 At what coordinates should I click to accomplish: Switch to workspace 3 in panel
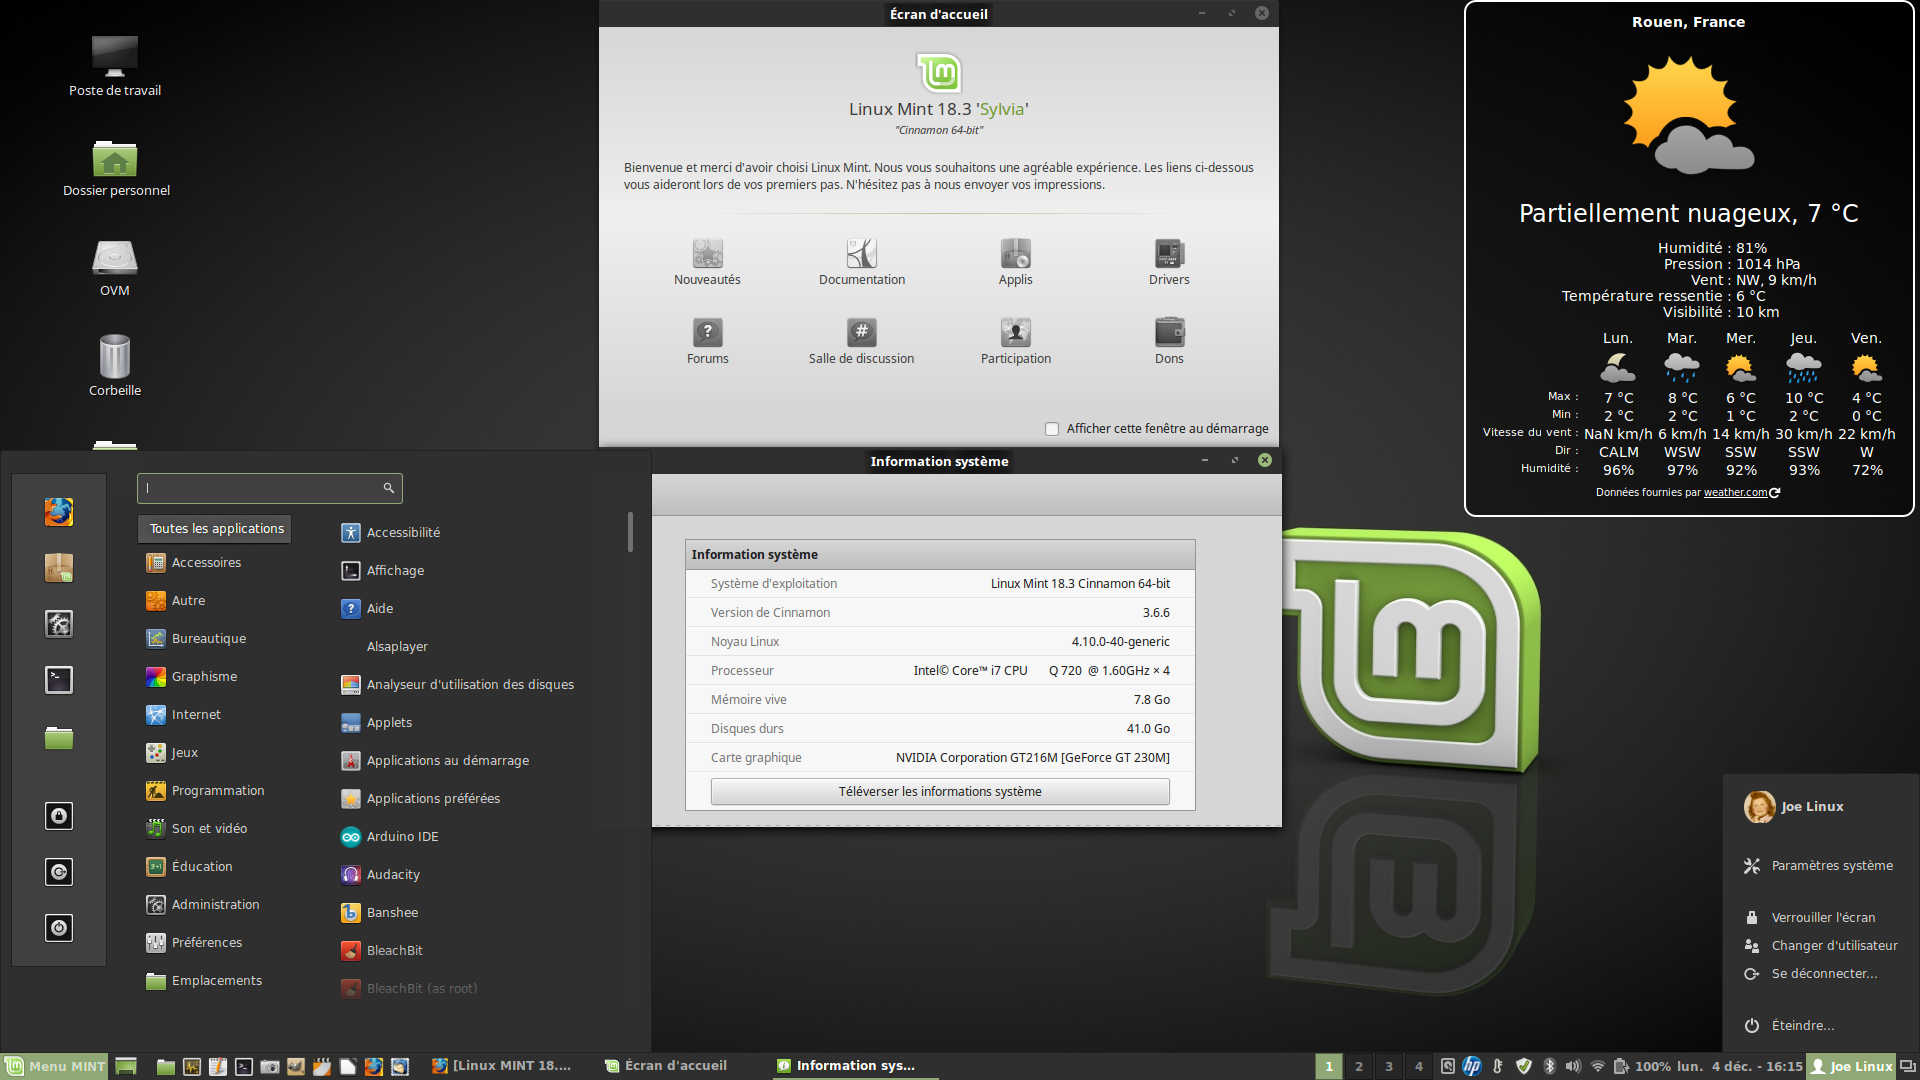pyautogui.click(x=1389, y=1066)
